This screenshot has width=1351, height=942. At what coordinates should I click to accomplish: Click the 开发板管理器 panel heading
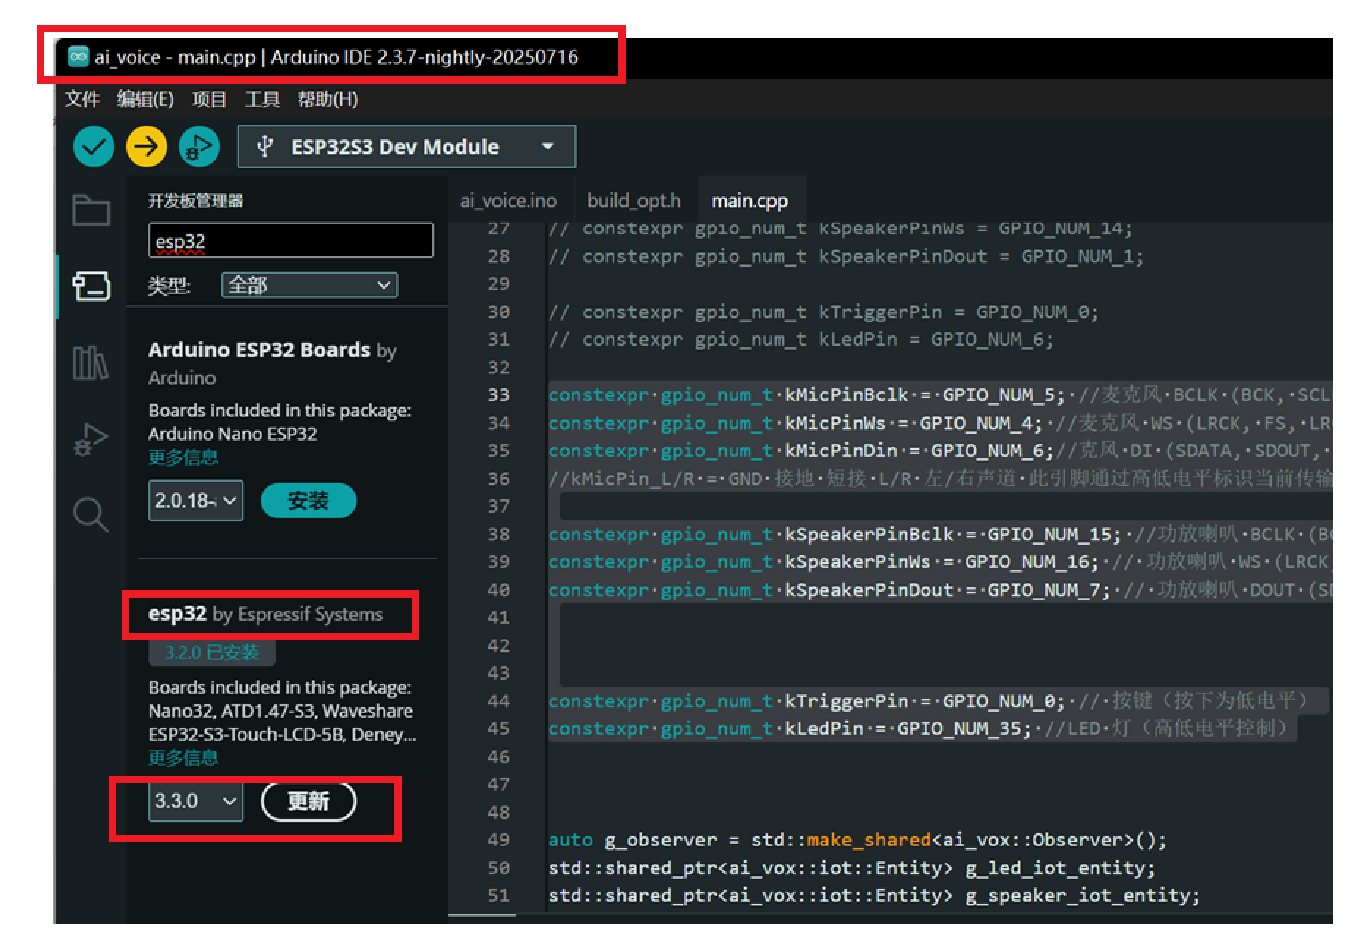195,201
